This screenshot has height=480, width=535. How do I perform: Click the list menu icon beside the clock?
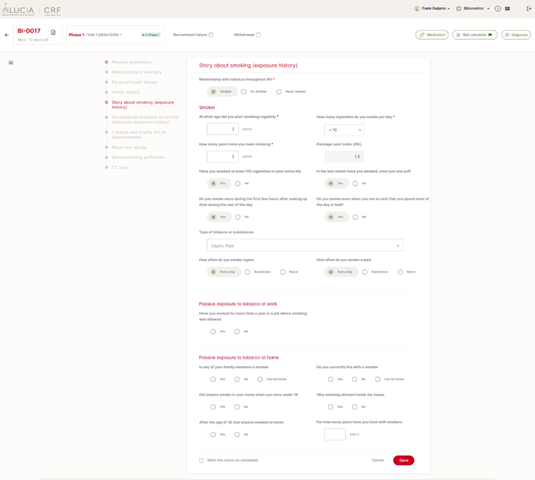[x=508, y=9]
